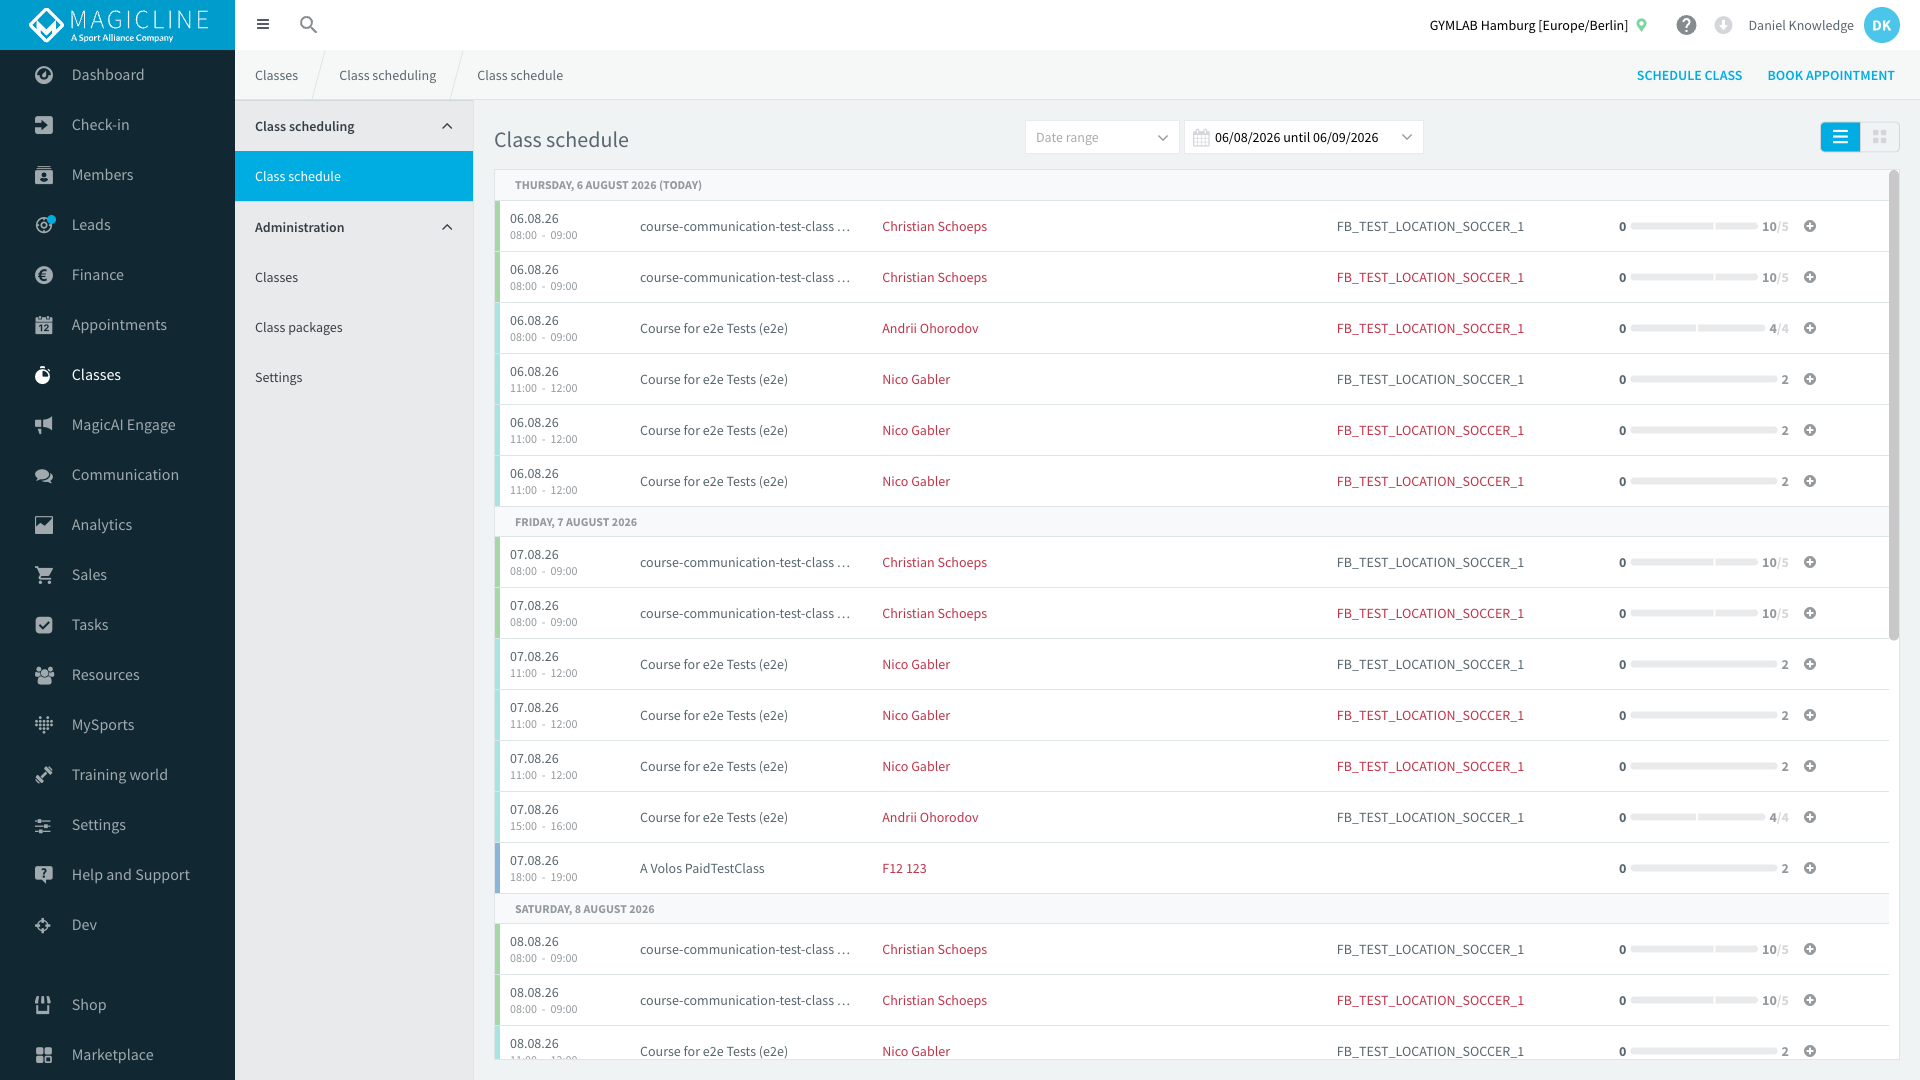Select Class schedule in the submenu
This screenshot has width=1920, height=1080.
tap(354, 176)
